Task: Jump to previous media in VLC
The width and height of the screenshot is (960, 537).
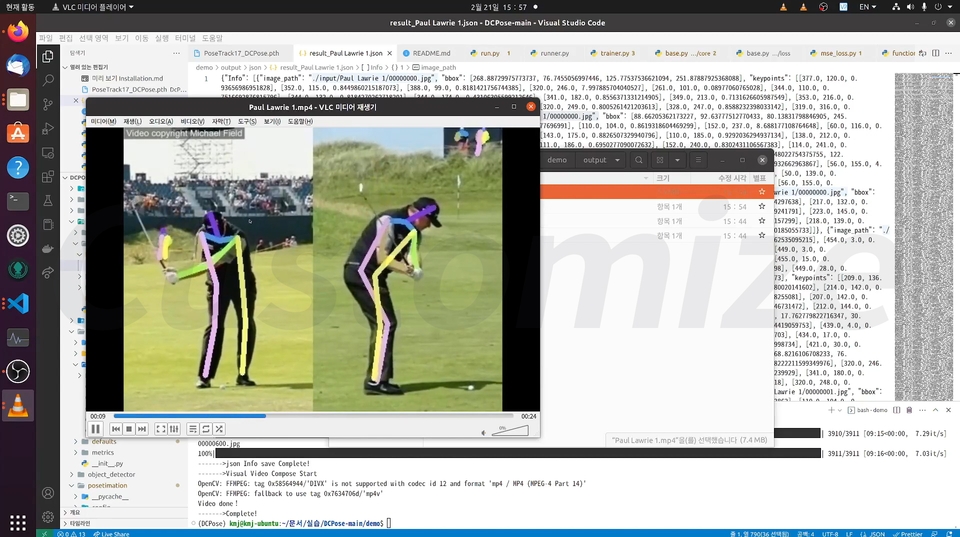Action: click(116, 429)
